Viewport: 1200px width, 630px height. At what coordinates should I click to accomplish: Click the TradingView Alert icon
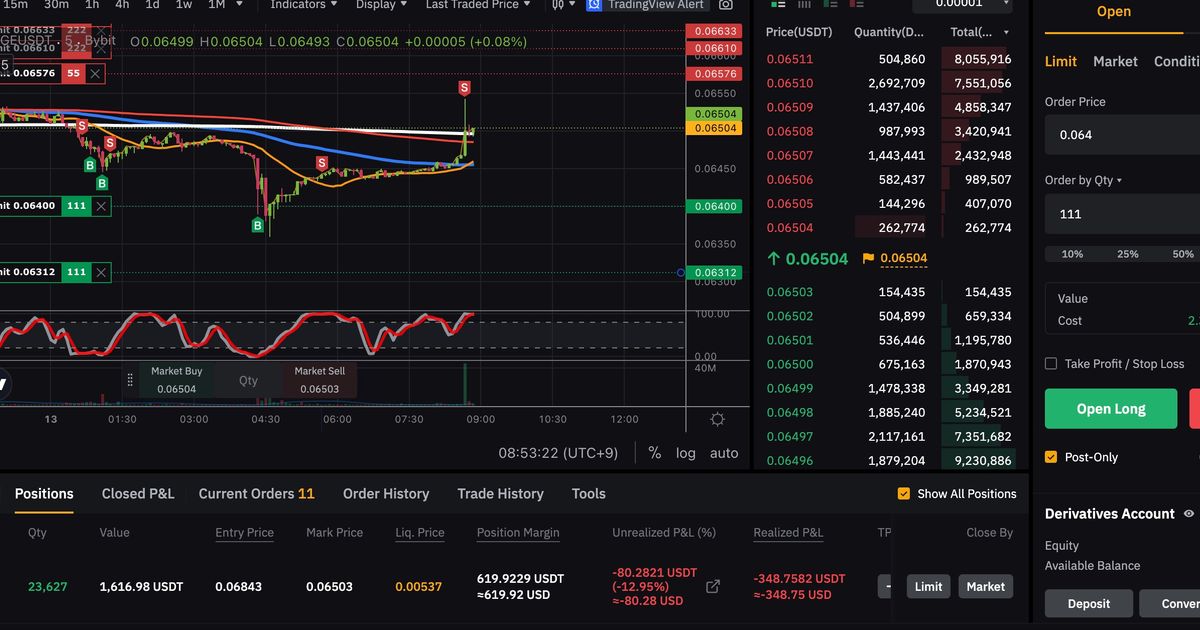coord(594,5)
